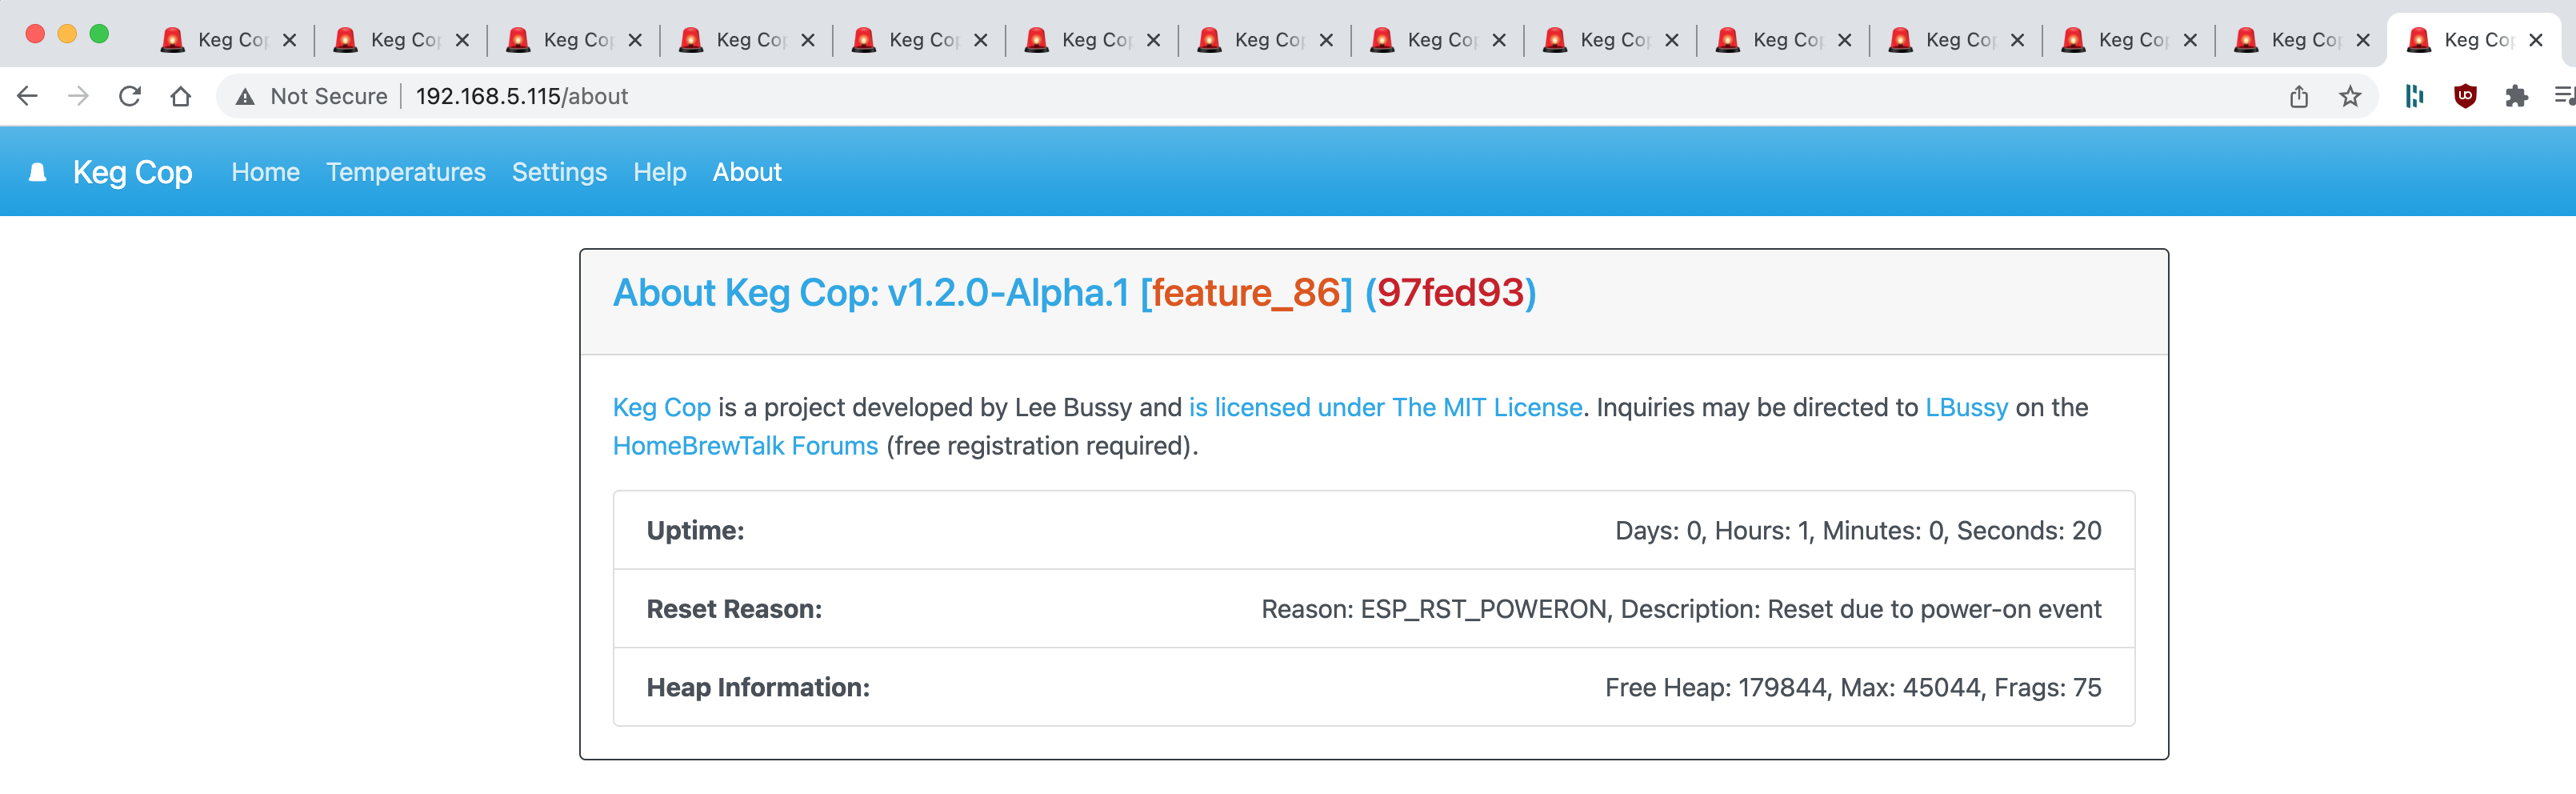Viewport: 2576px width, 794px height.
Task: Click the teal bars extension icon
Action: click(x=2414, y=96)
